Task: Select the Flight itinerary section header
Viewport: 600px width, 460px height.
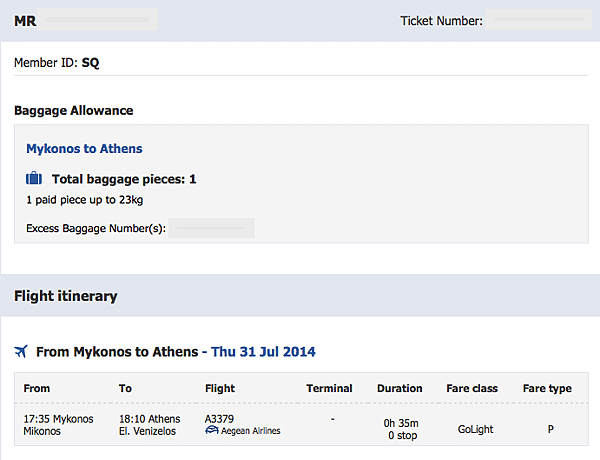Action: [66, 296]
